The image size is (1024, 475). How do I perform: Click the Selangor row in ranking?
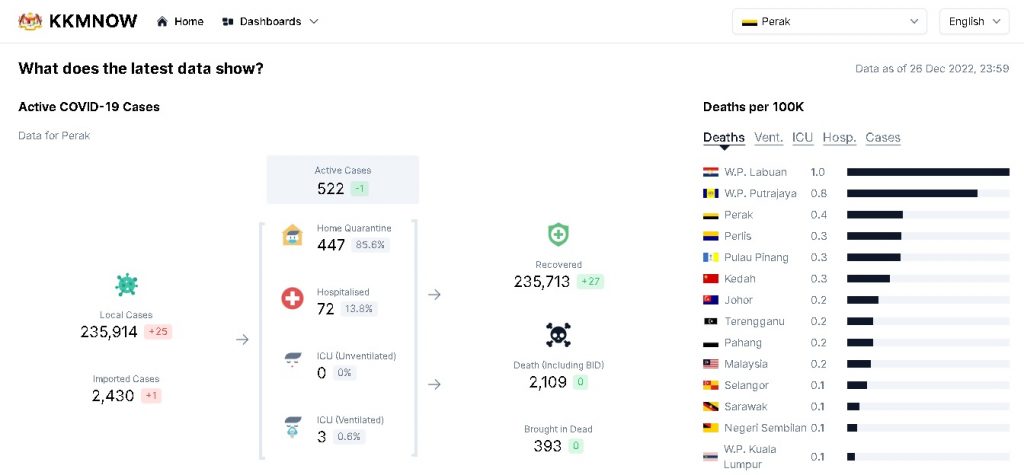coord(746,385)
